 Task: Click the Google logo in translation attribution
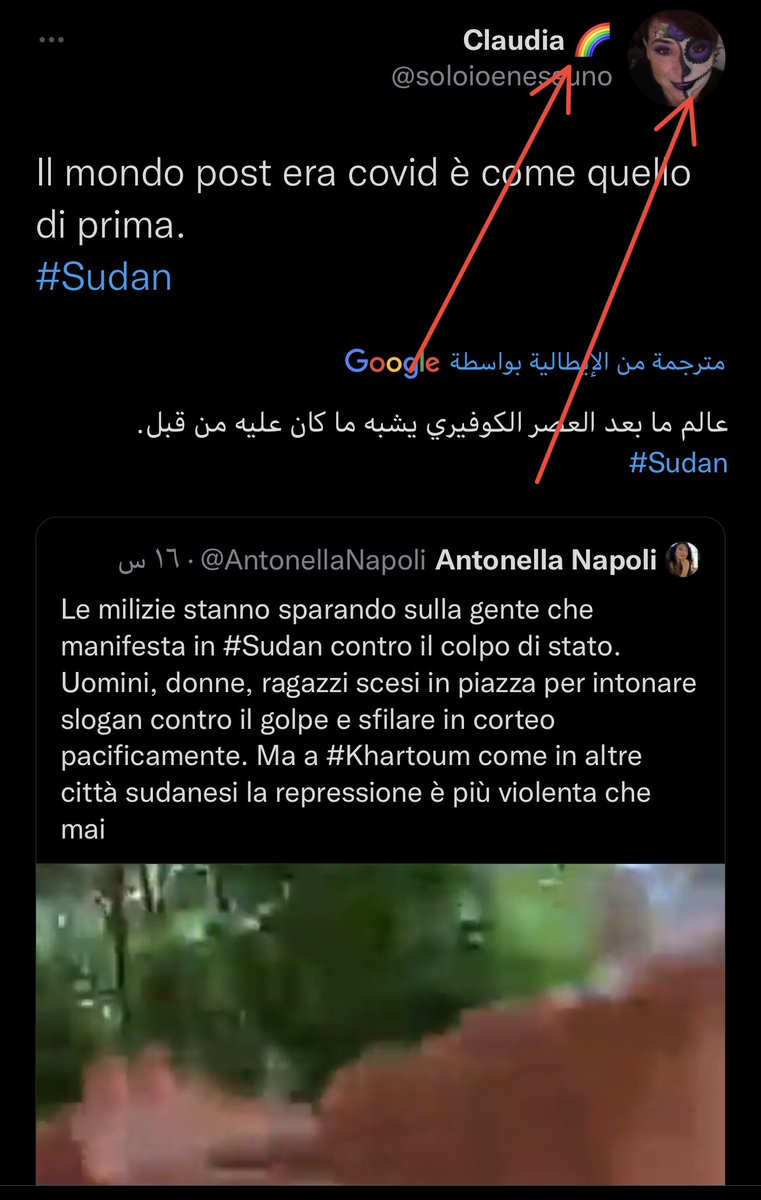point(392,362)
